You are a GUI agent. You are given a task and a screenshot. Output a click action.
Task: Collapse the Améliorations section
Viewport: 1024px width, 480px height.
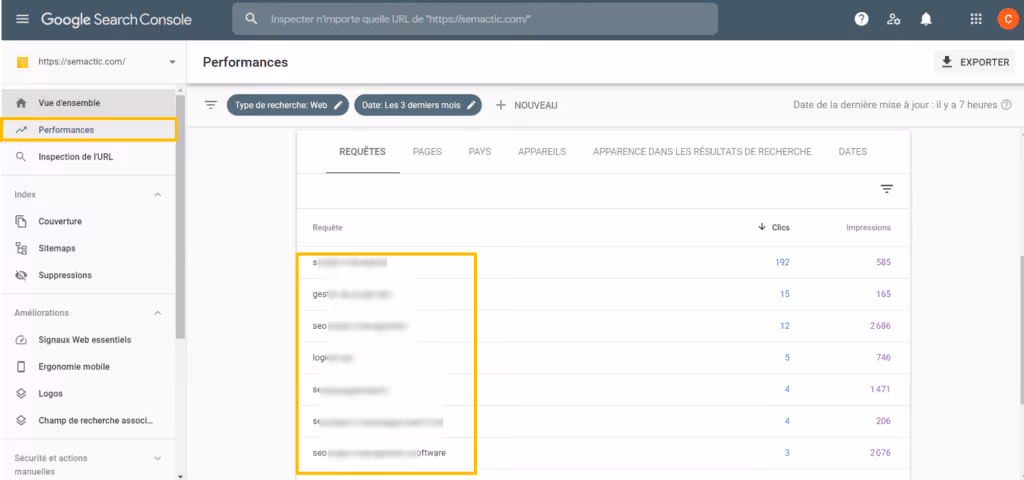coord(157,313)
